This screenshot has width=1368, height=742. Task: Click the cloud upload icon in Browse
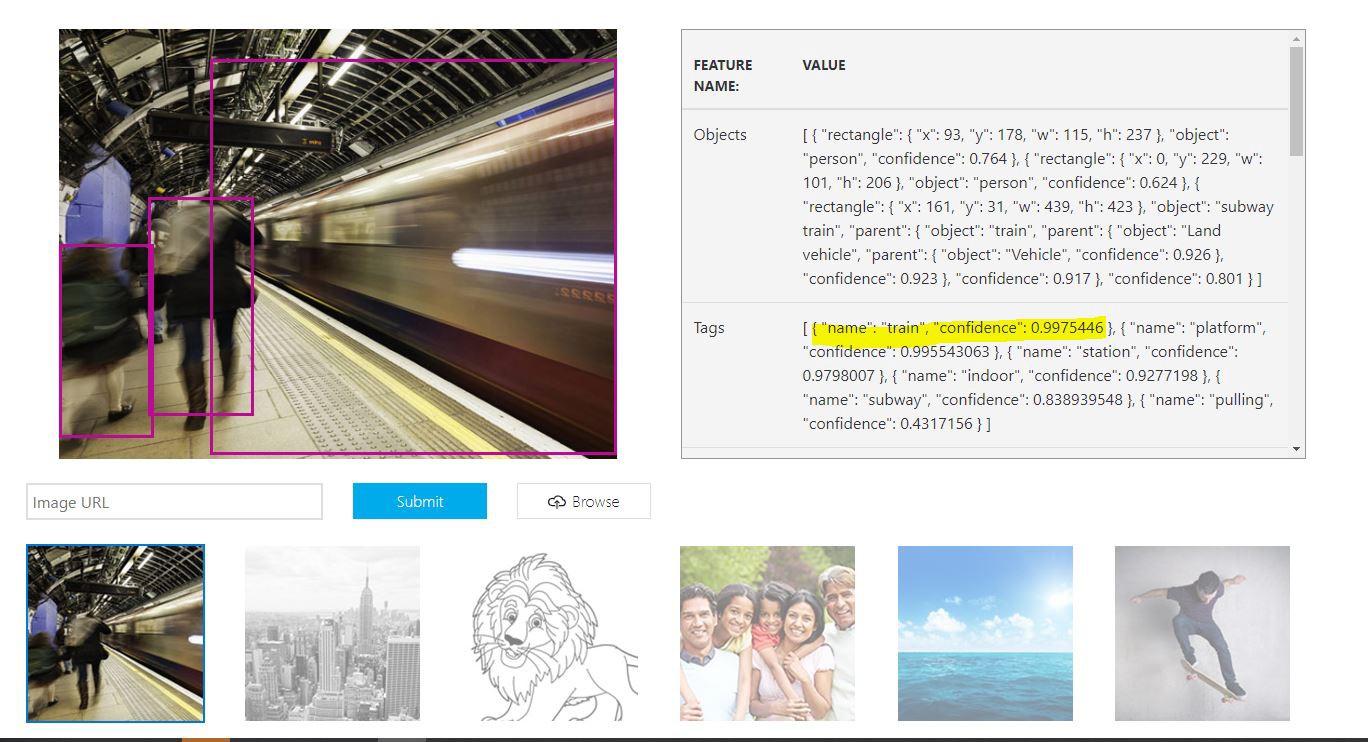557,502
